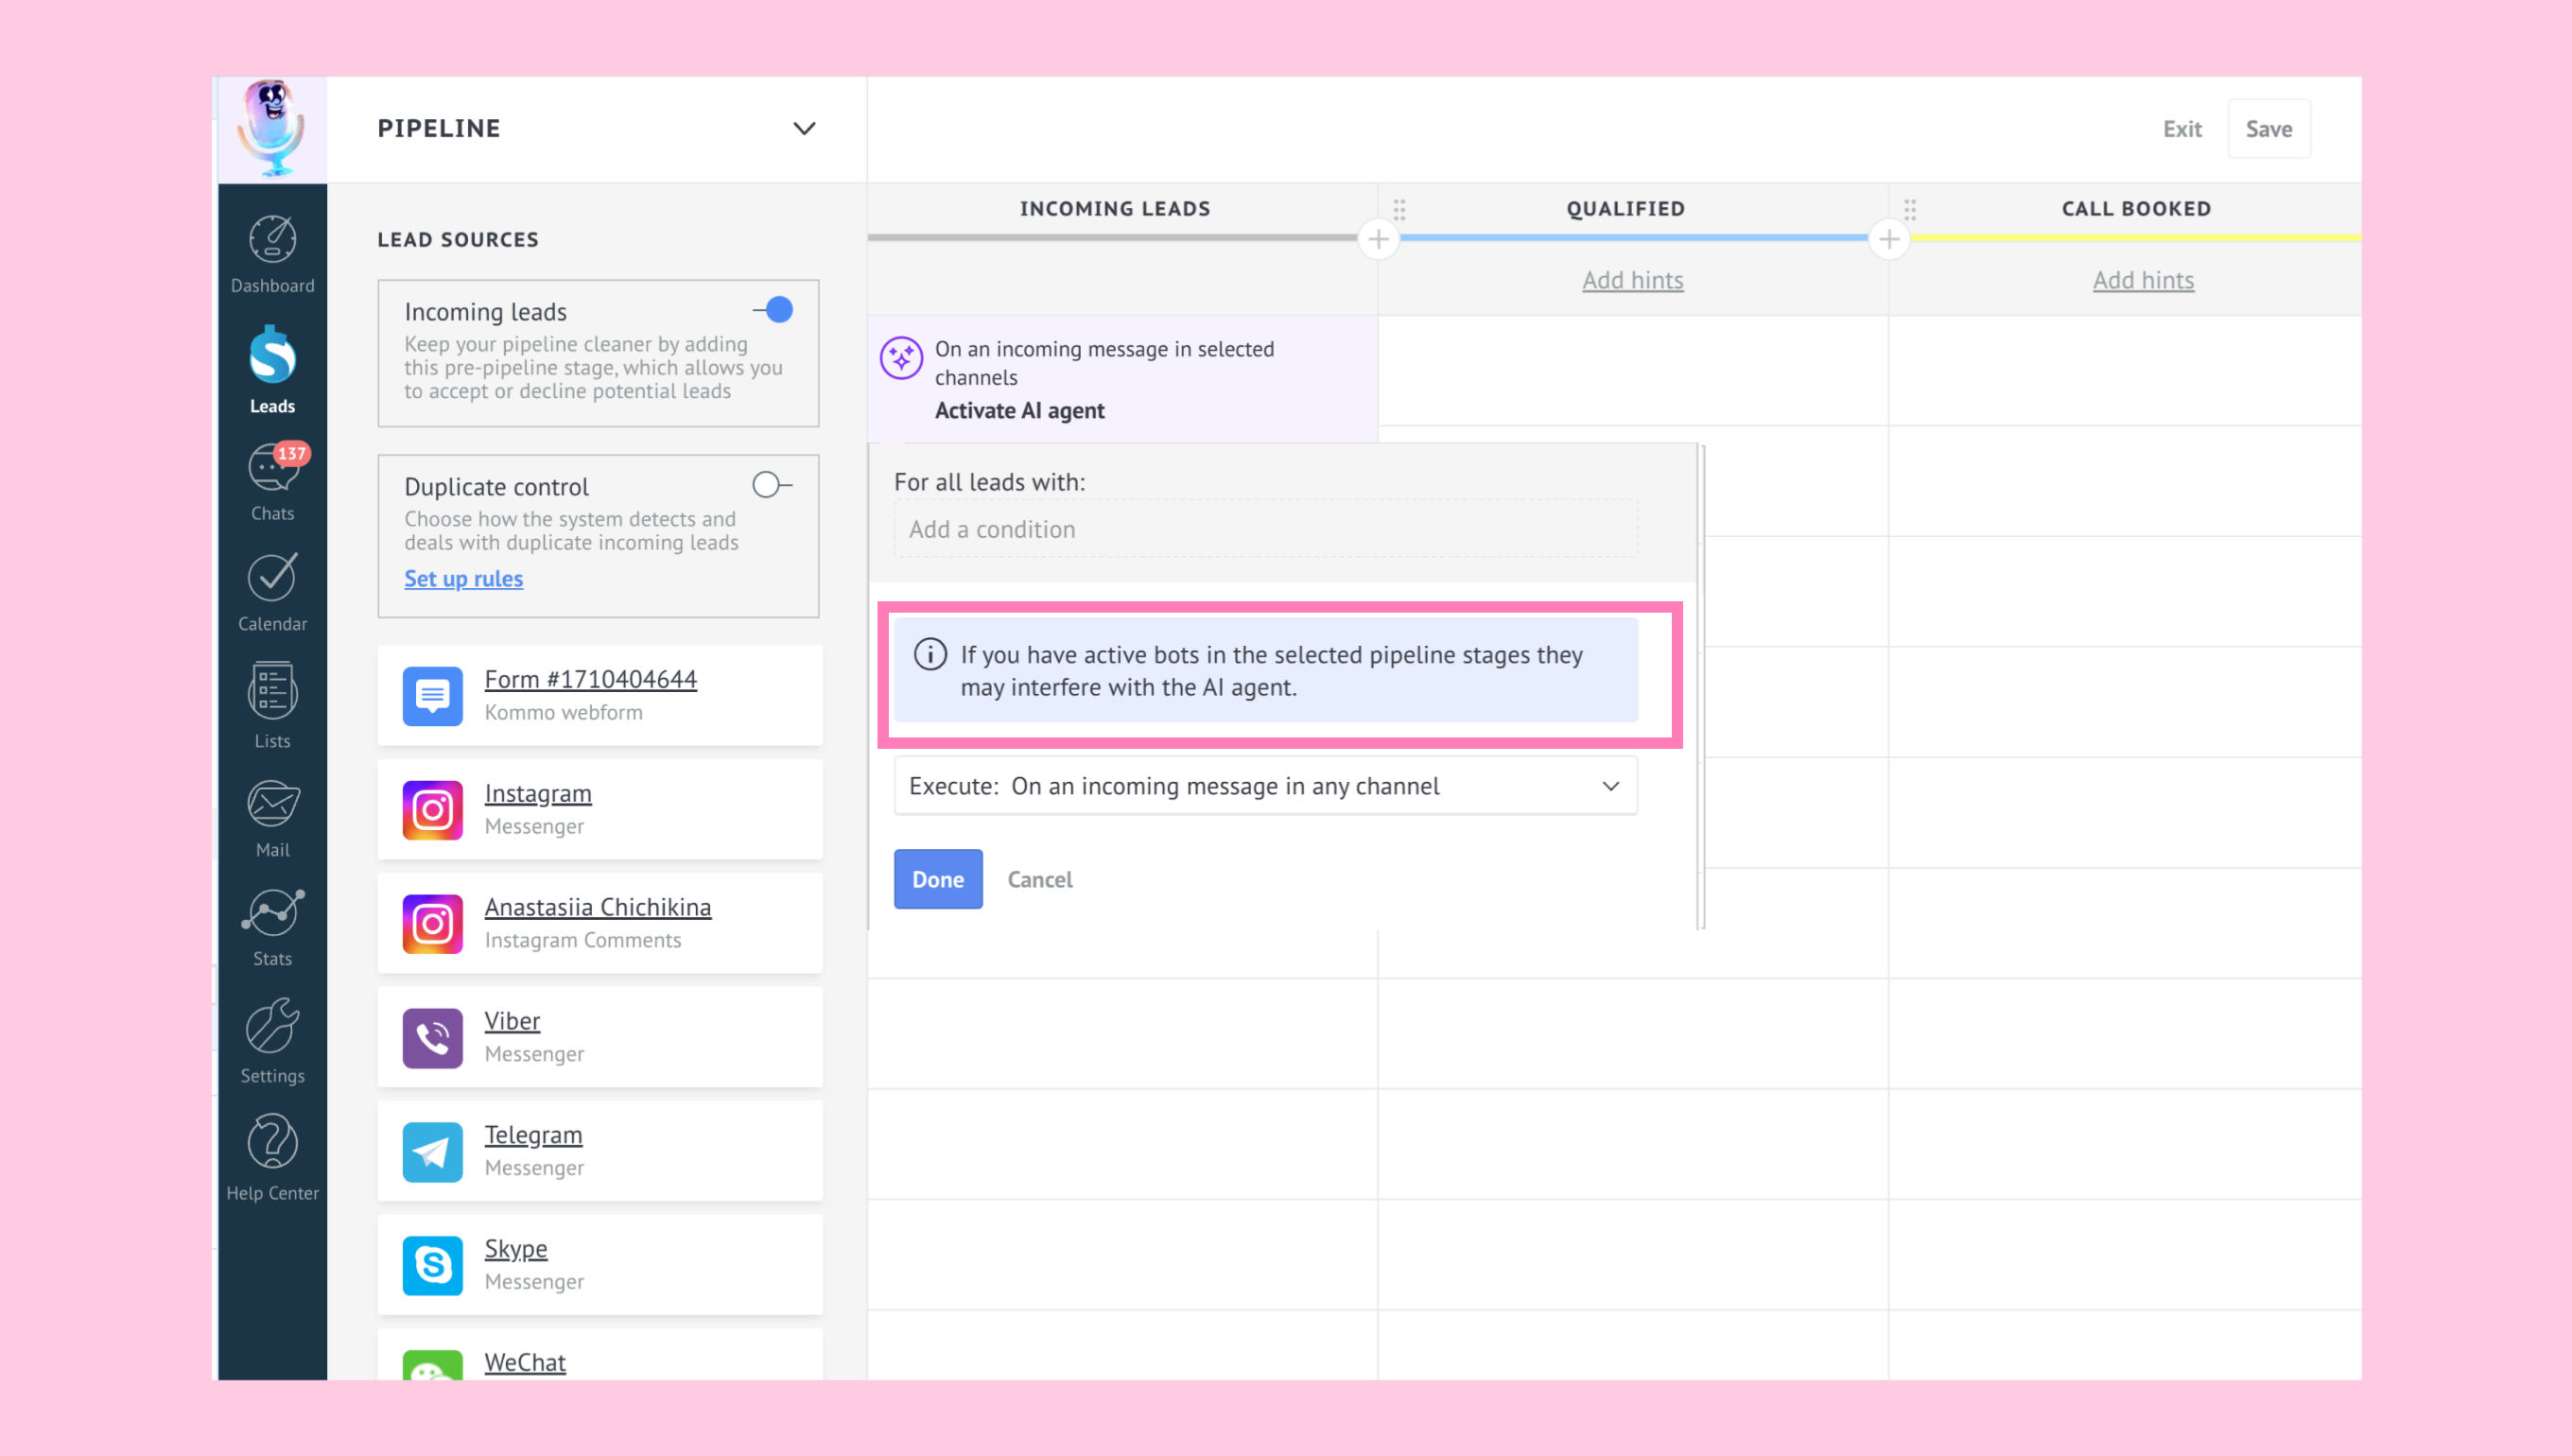
Task: Save the pipeline changes
Action: pos(2268,129)
